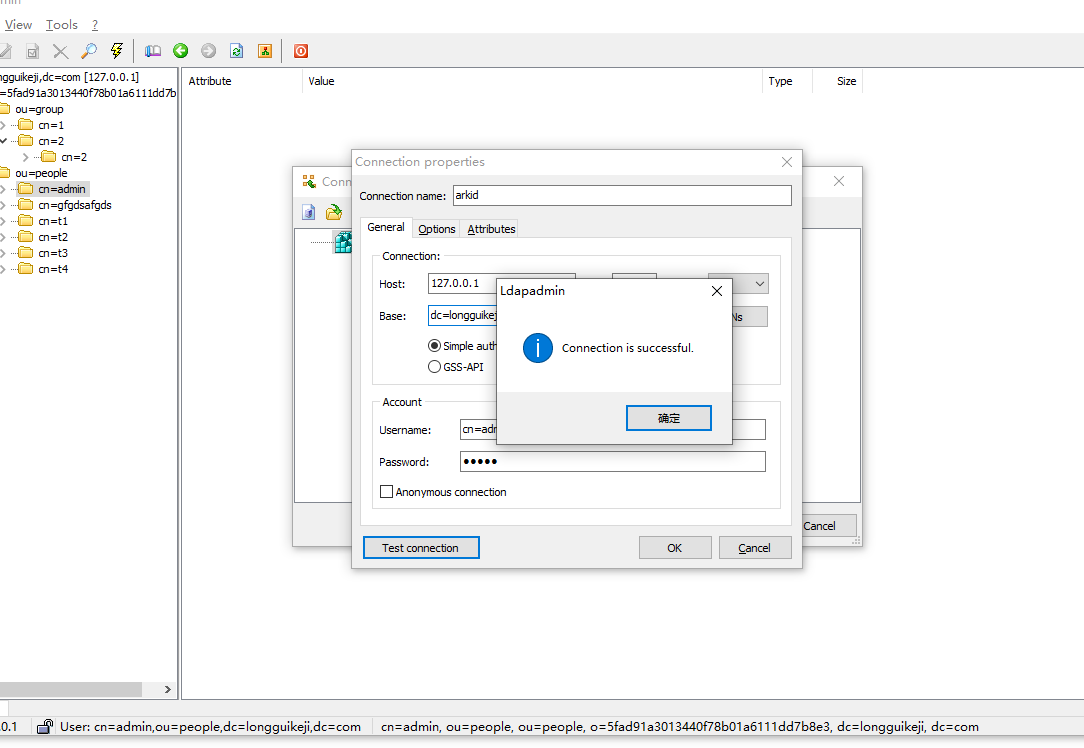Close the Ldapadmin message dialog
Viewport: 1084px width, 748px height.
717,291
